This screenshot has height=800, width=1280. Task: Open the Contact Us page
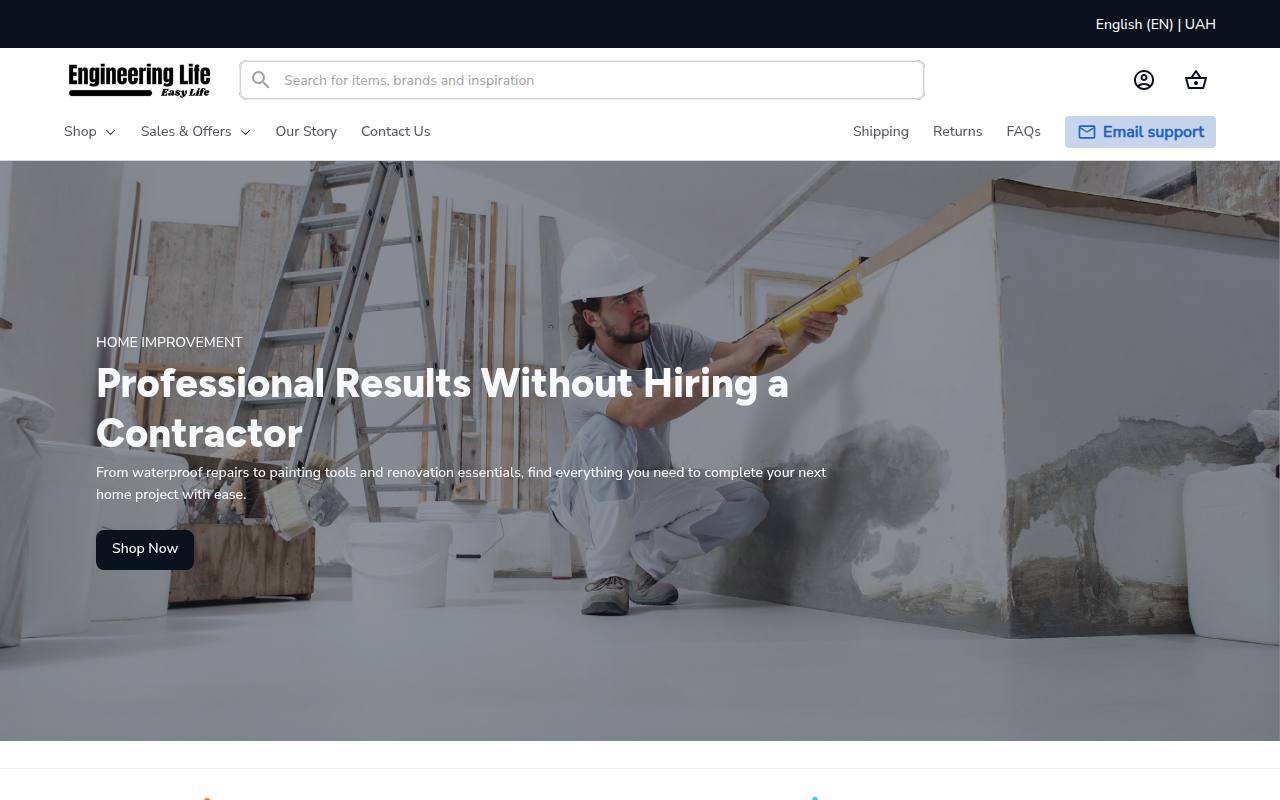pos(396,131)
